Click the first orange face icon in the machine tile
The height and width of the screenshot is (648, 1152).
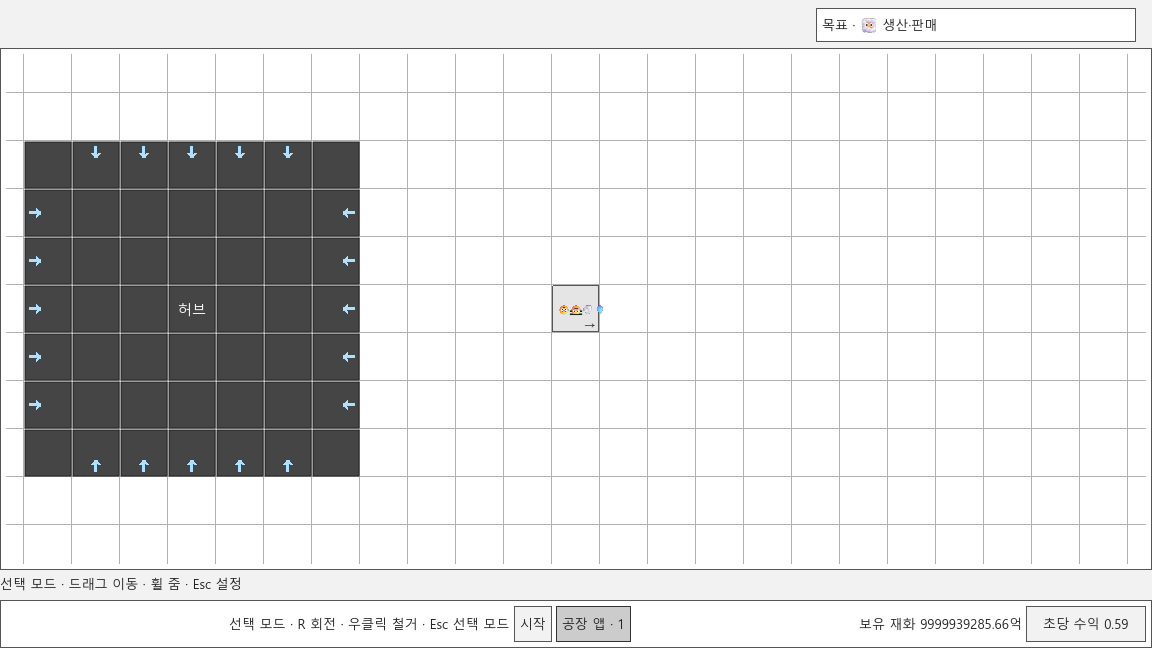tap(564, 310)
